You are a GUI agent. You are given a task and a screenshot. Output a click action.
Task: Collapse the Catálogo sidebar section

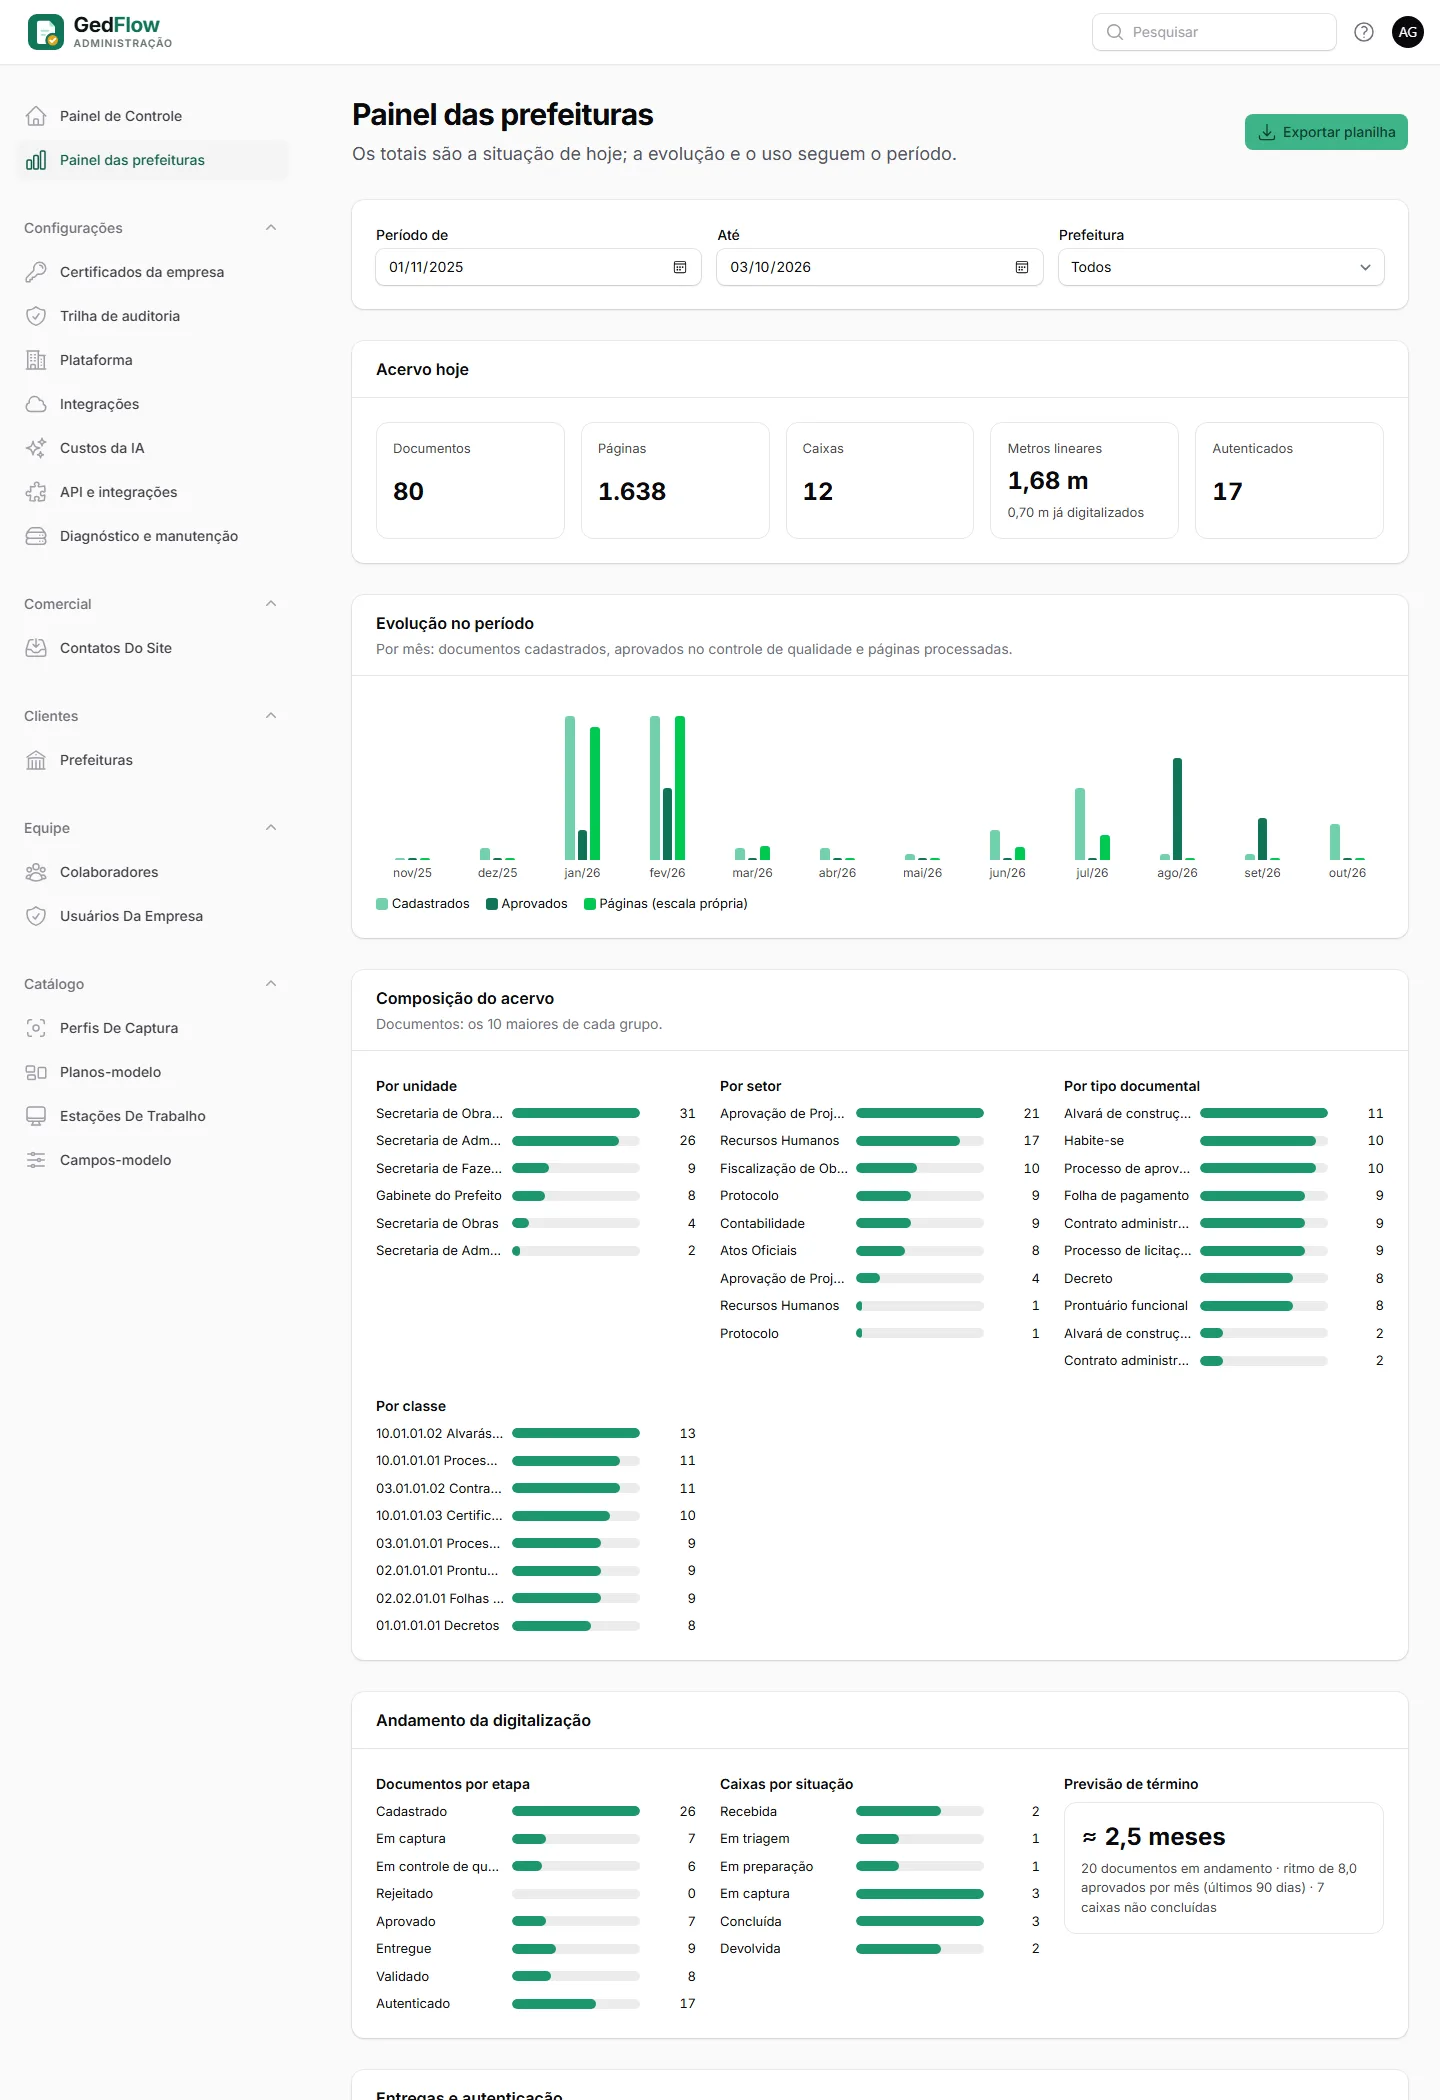[x=271, y=984]
